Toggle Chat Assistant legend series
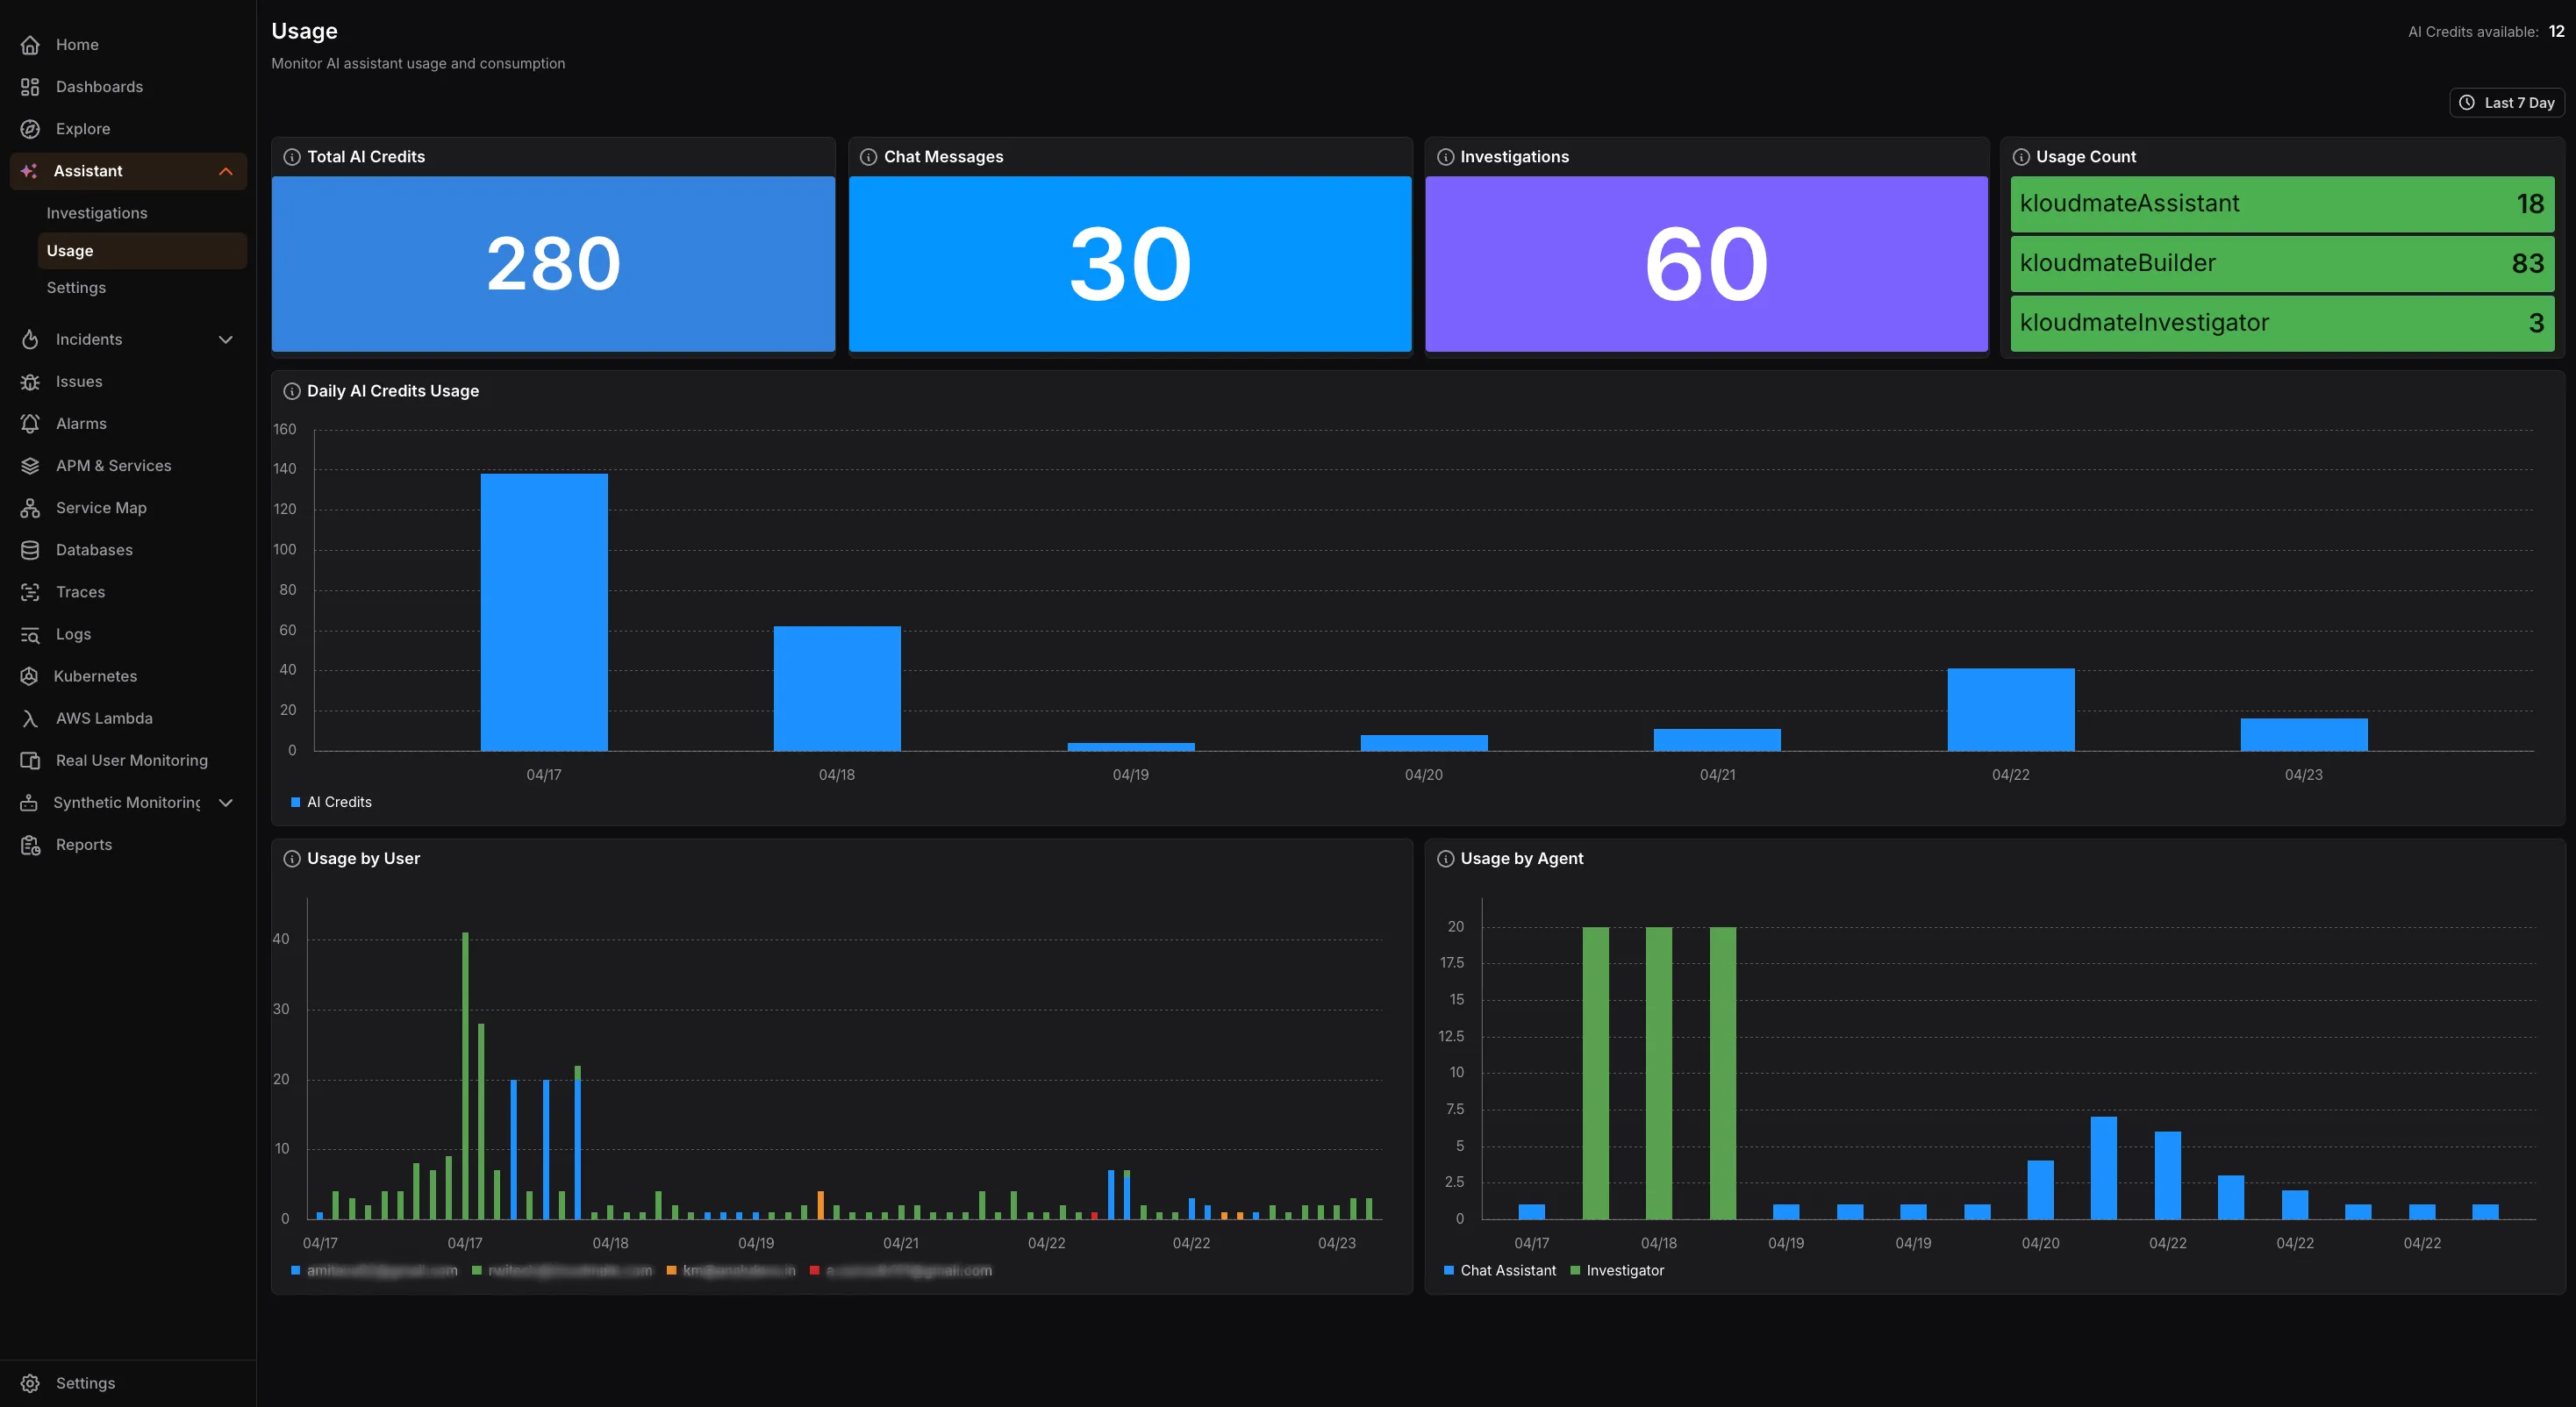 [x=1500, y=1270]
